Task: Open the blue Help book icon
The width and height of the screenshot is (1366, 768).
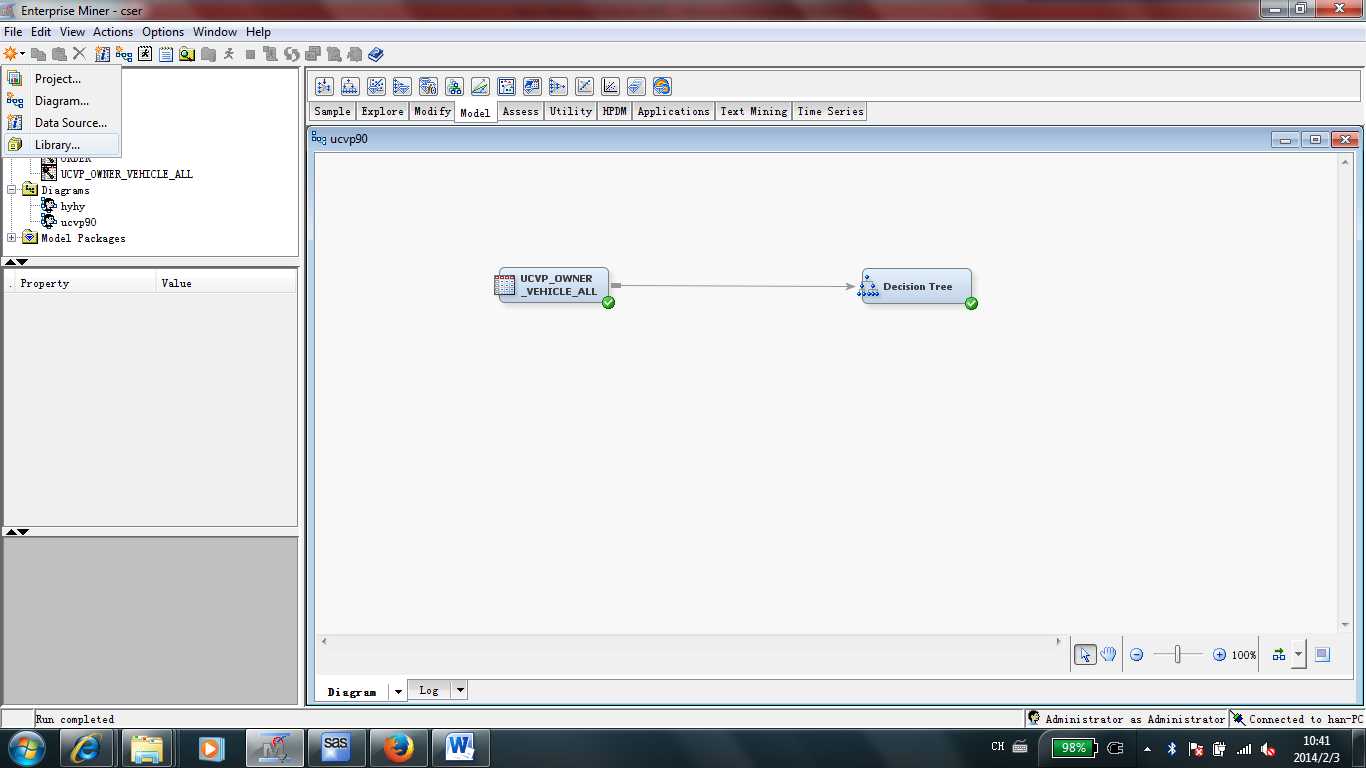Action: coord(375,54)
